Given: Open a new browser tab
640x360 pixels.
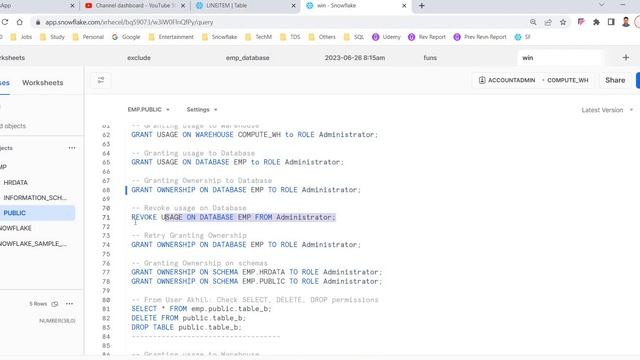Looking at the screenshot, I should [422, 6].
